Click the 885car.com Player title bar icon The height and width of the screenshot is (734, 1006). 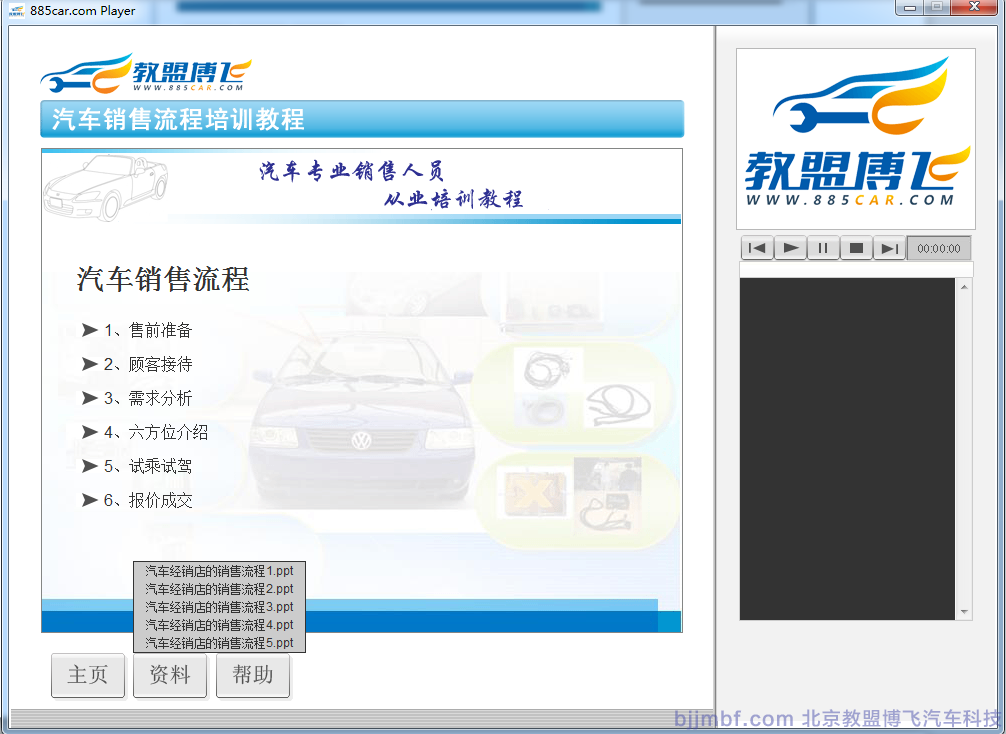17,10
